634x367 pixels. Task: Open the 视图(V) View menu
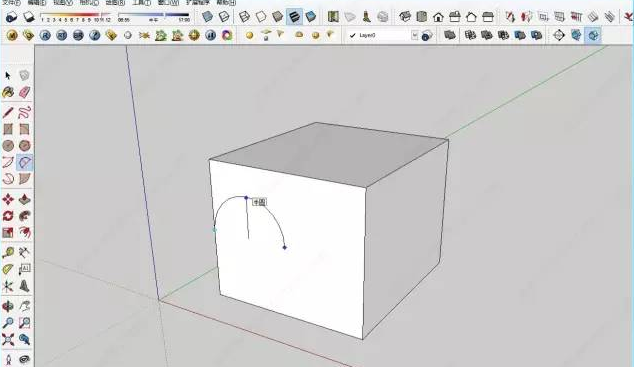63,2
